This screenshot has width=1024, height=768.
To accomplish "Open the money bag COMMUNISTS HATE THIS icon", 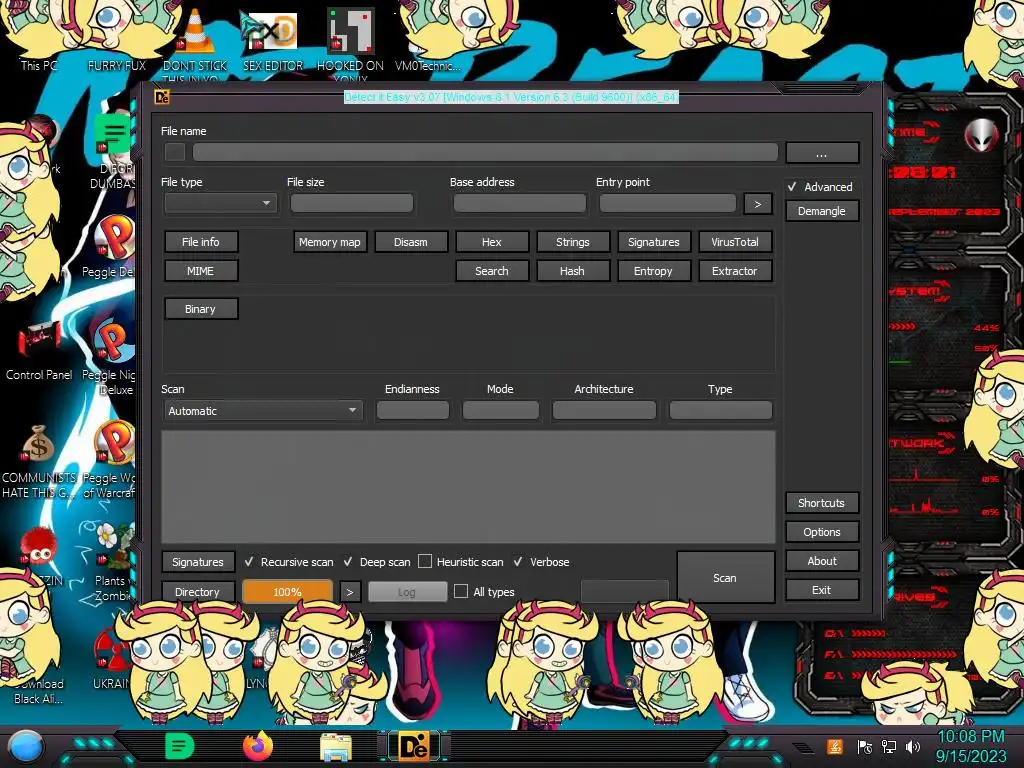I will (x=39, y=462).
